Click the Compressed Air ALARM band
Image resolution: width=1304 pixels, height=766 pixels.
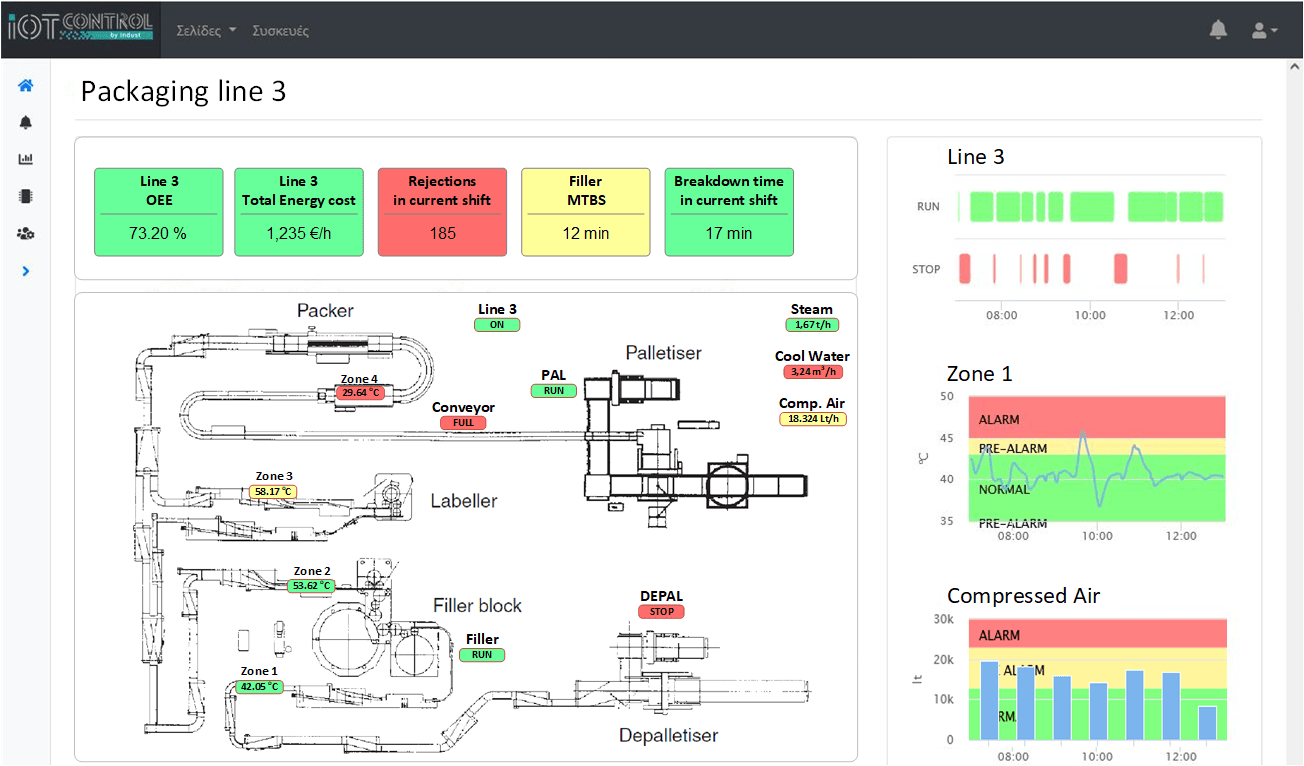[x=1097, y=634]
